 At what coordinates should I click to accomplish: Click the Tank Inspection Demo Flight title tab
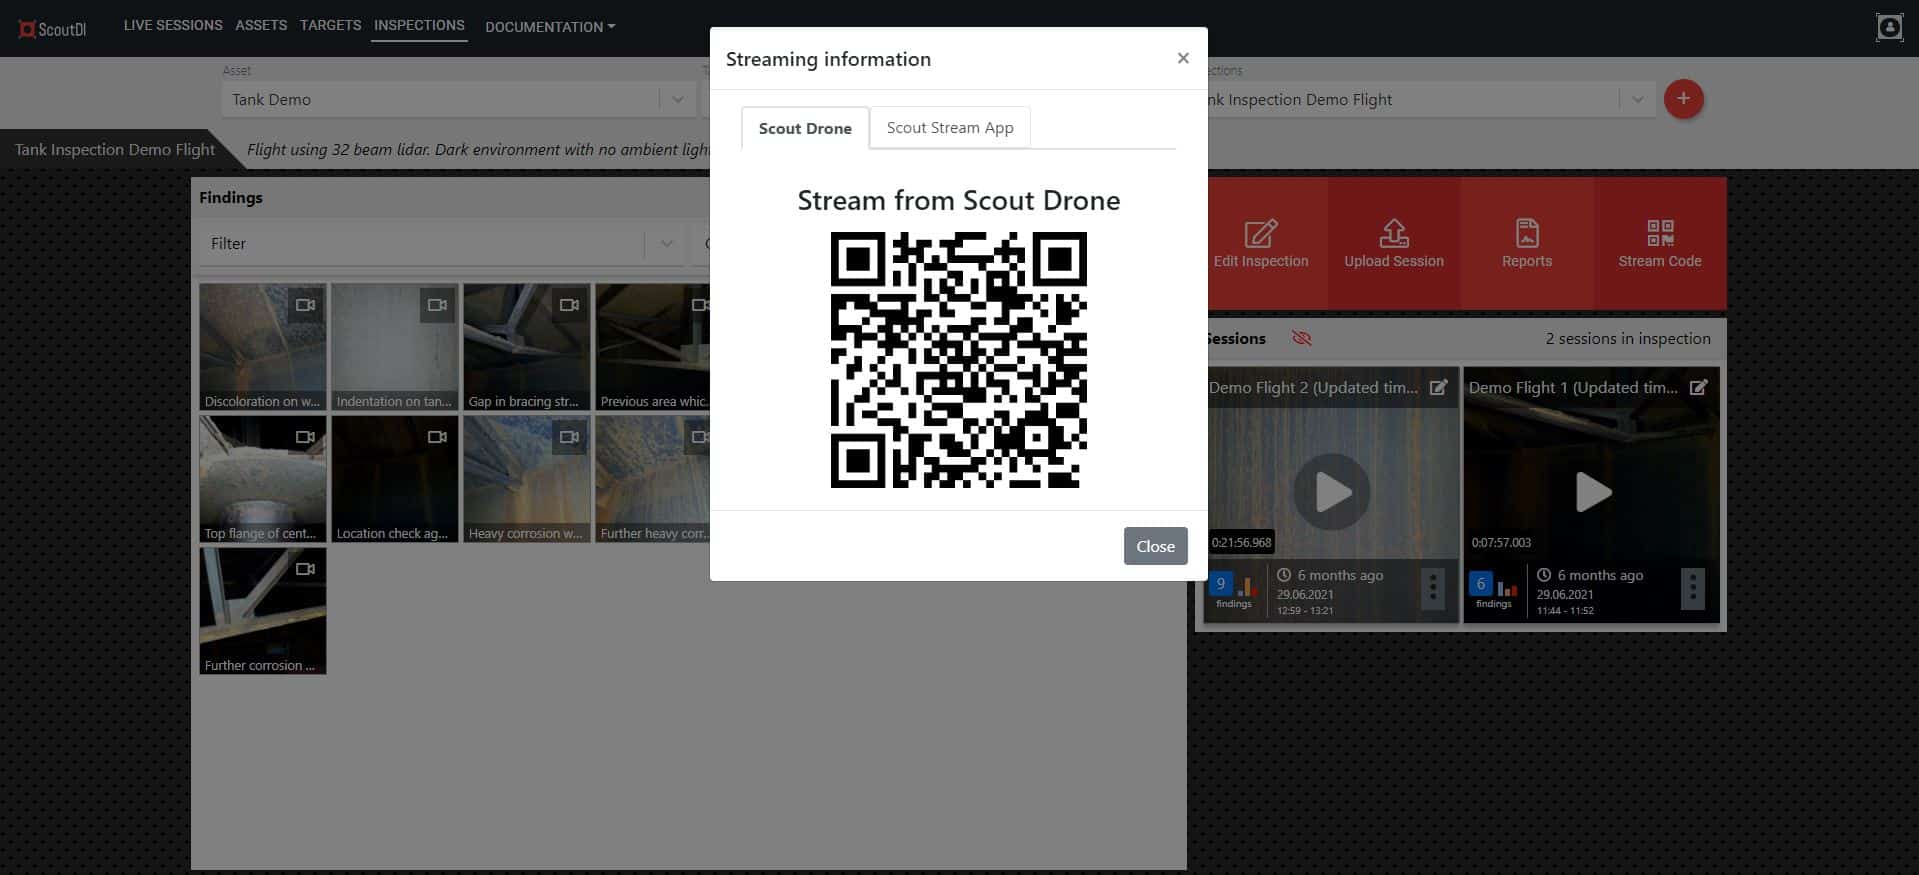[115, 149]
